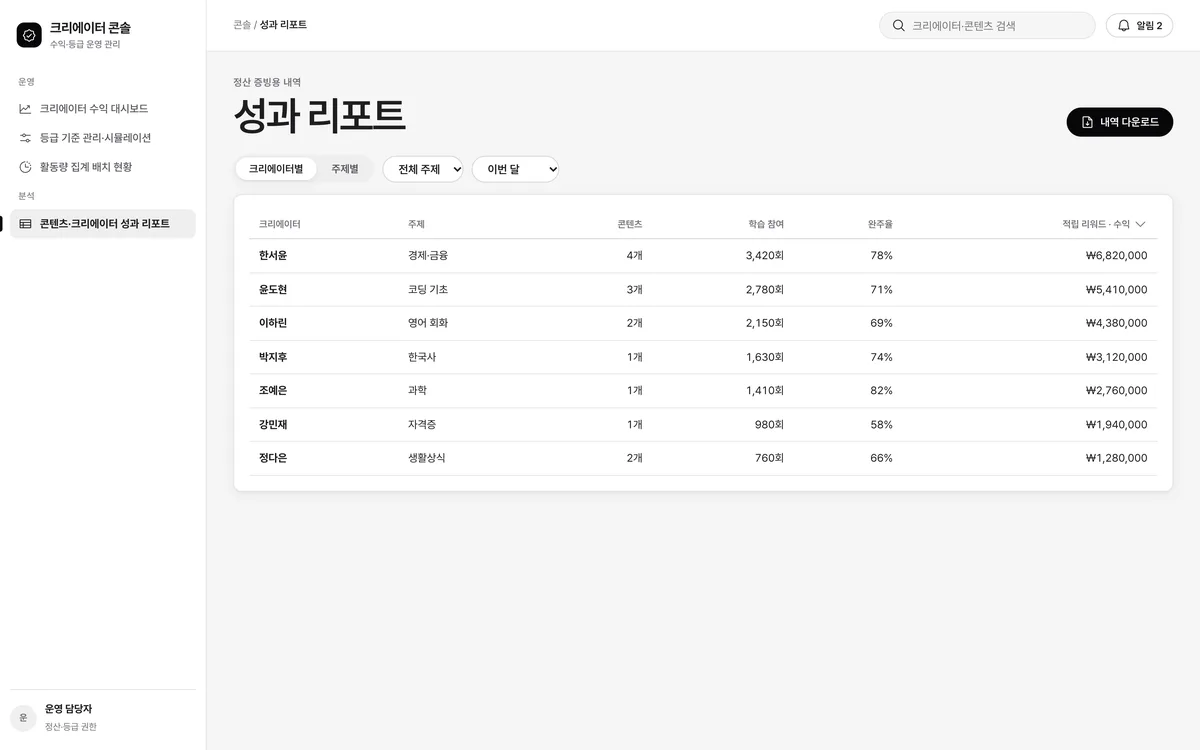Viewport: 1200px width, 750px height.
Task: Switch to the 크리에이터별 view
Action: [276, 169]
